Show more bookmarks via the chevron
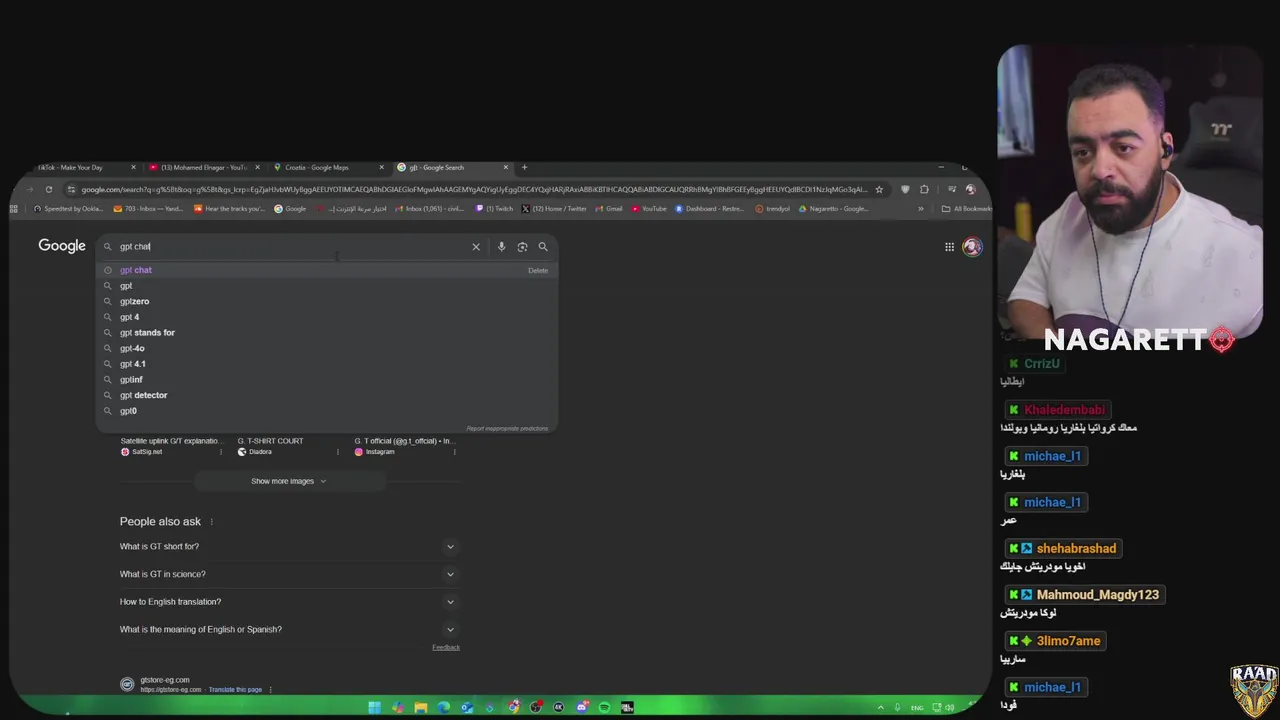Viewport: 1280px width, 720px height. click(x=920, y=209)
